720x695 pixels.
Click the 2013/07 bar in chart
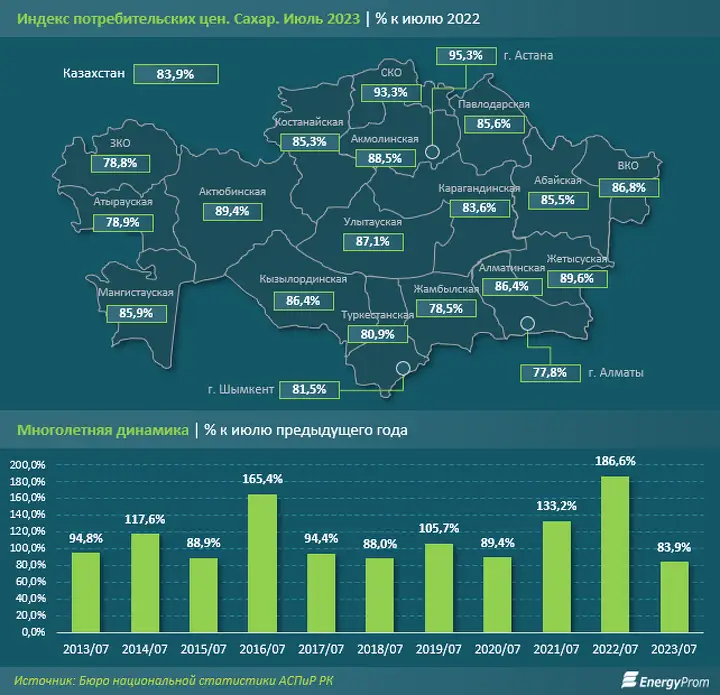click(86, 592)
